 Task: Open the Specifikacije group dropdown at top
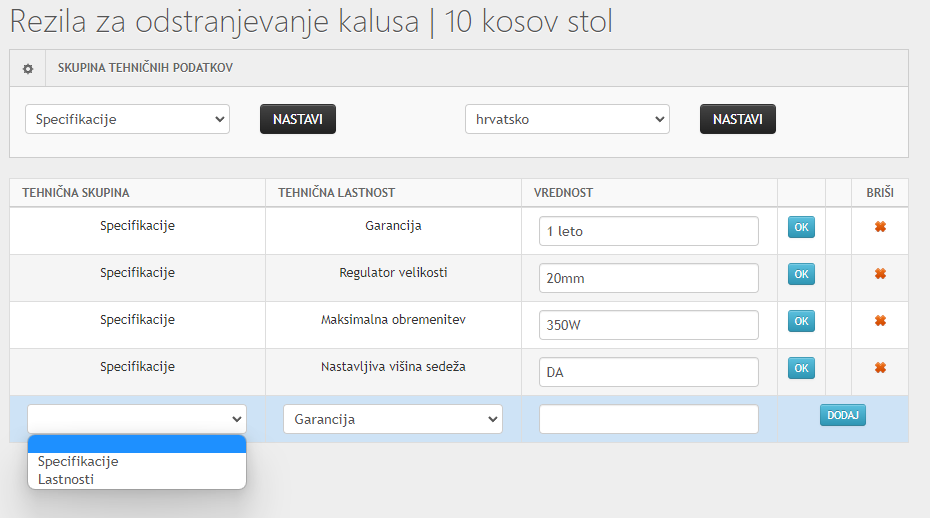127,119
